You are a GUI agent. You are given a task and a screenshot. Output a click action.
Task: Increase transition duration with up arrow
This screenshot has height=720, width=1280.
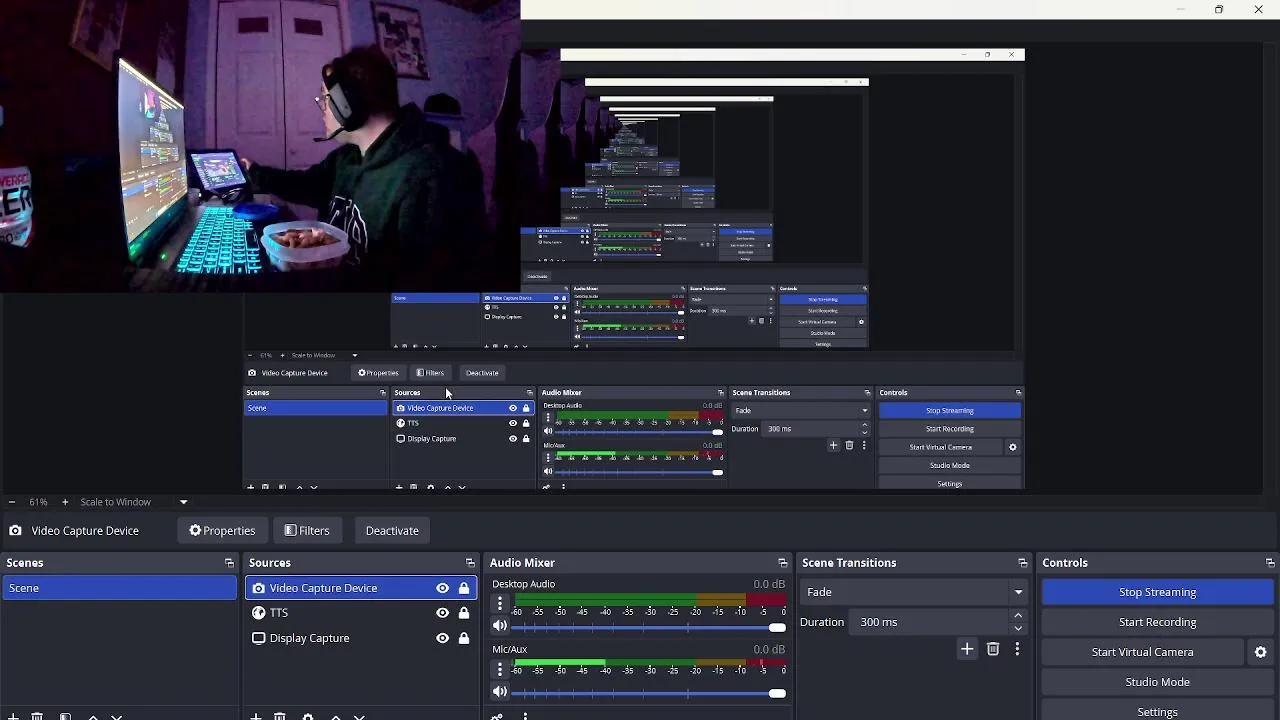coord(1018,616)
